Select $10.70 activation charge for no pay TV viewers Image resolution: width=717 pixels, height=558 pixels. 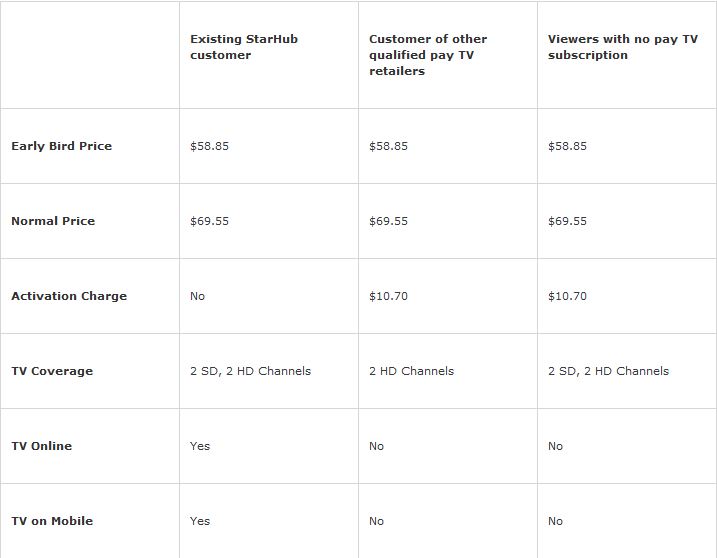point(567,296)
